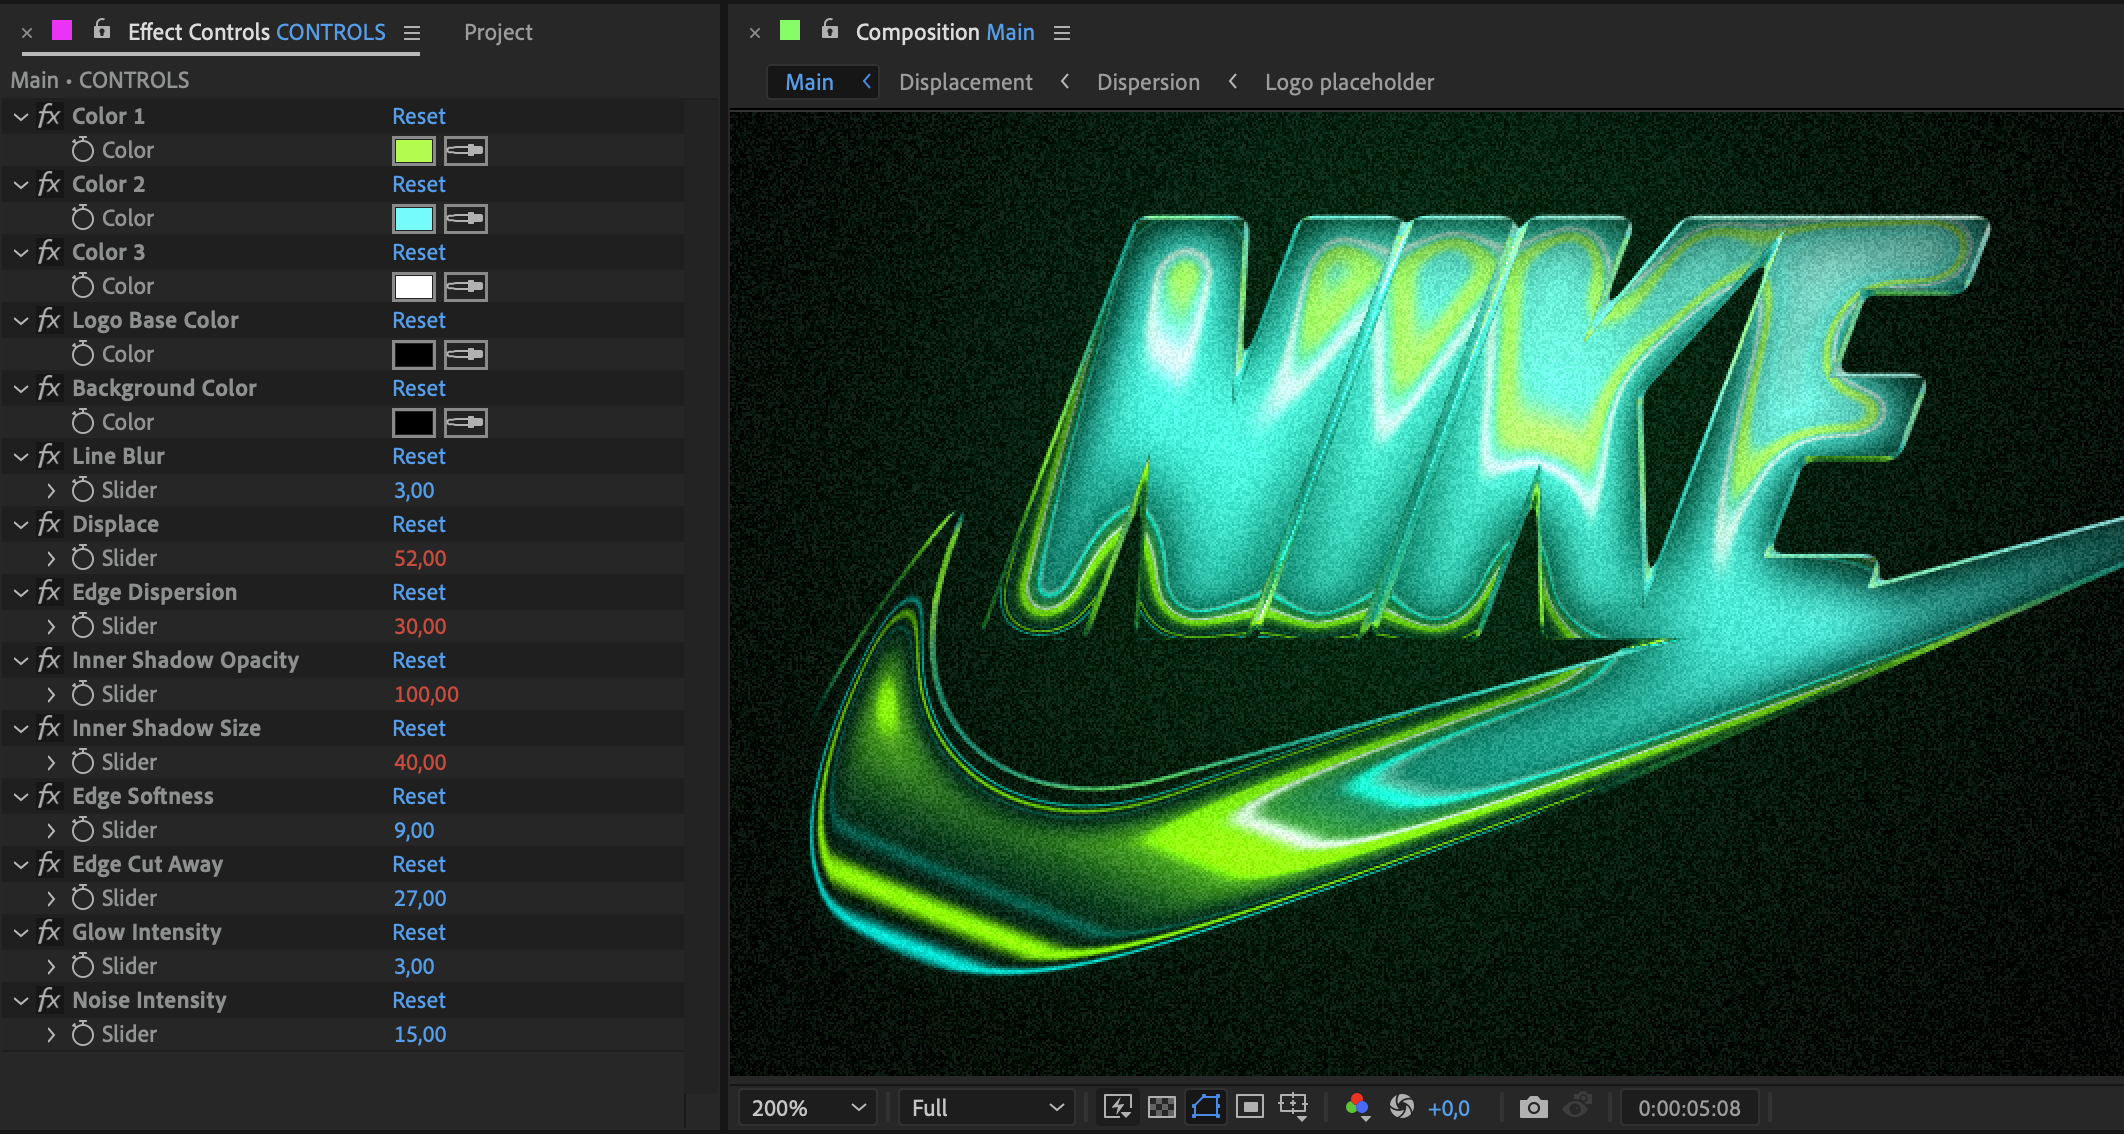This screenshot has width=2124, height=1134.
Task: Enable stopwatch for Noise Intensity Slider
Action: (83, 1034)
